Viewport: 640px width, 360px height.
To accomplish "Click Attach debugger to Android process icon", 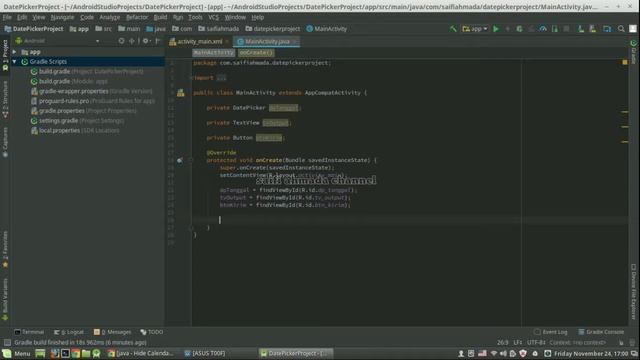I will pos(555,29).
